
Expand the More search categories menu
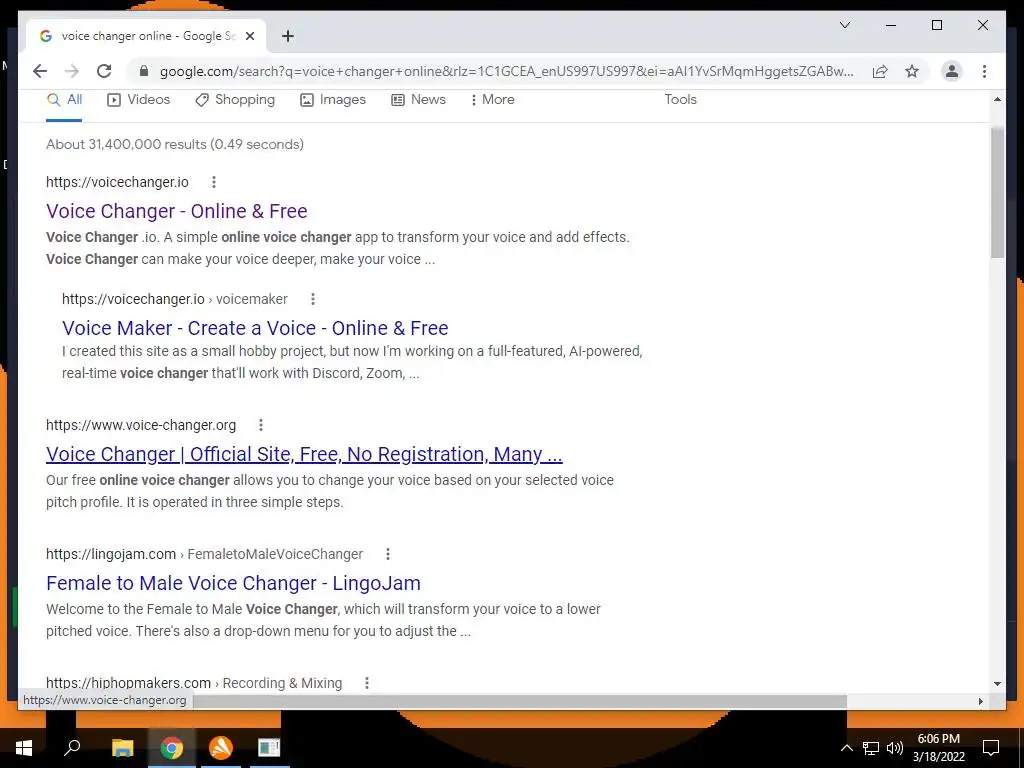(492, 100)
